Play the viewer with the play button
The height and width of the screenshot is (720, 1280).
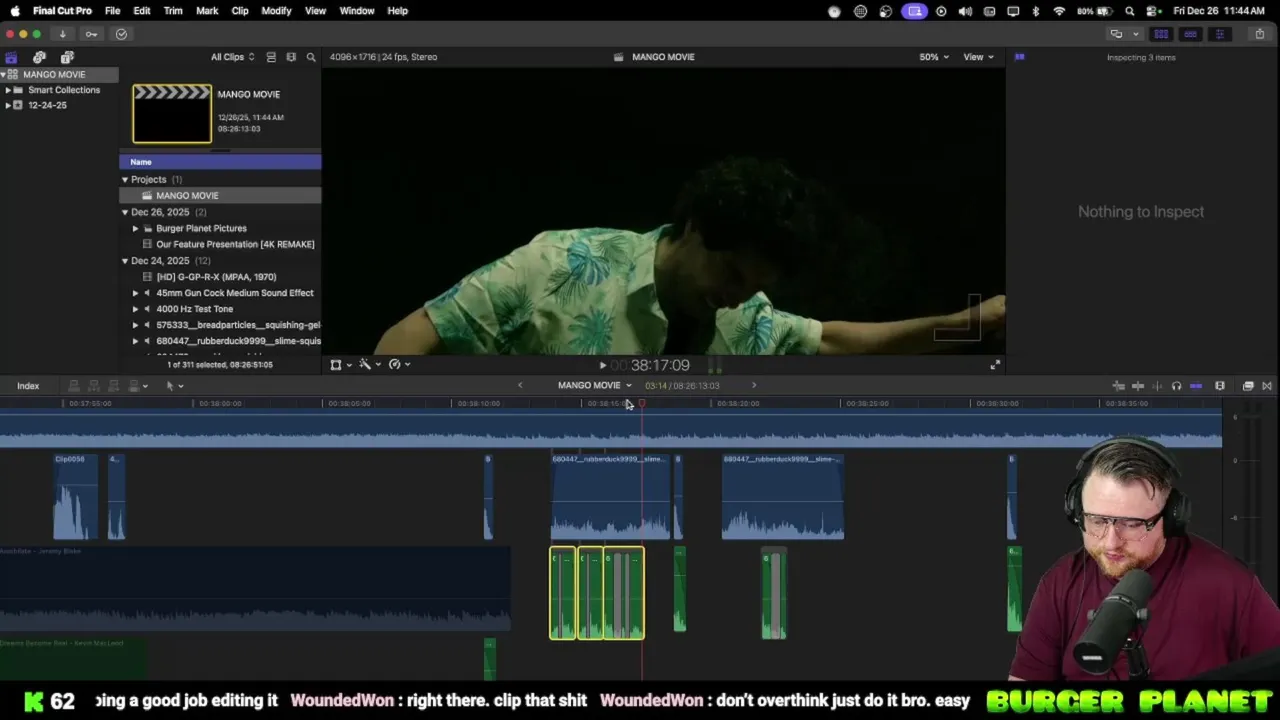(602, 366)
